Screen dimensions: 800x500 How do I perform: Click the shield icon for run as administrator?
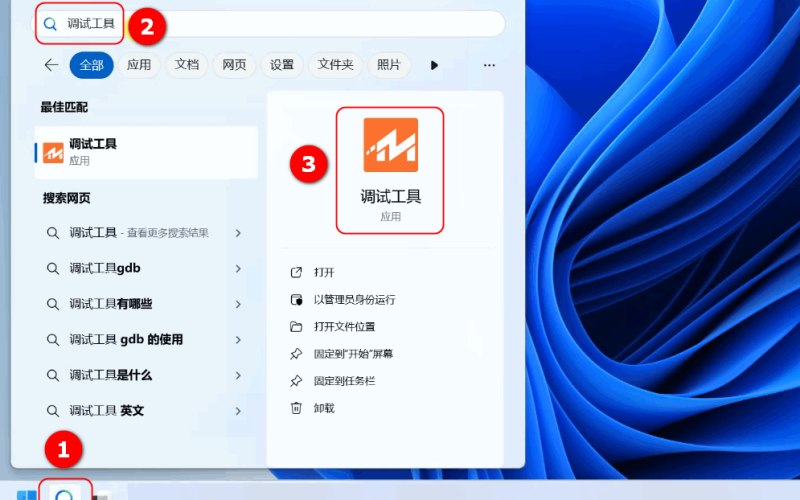pos(296,299)
